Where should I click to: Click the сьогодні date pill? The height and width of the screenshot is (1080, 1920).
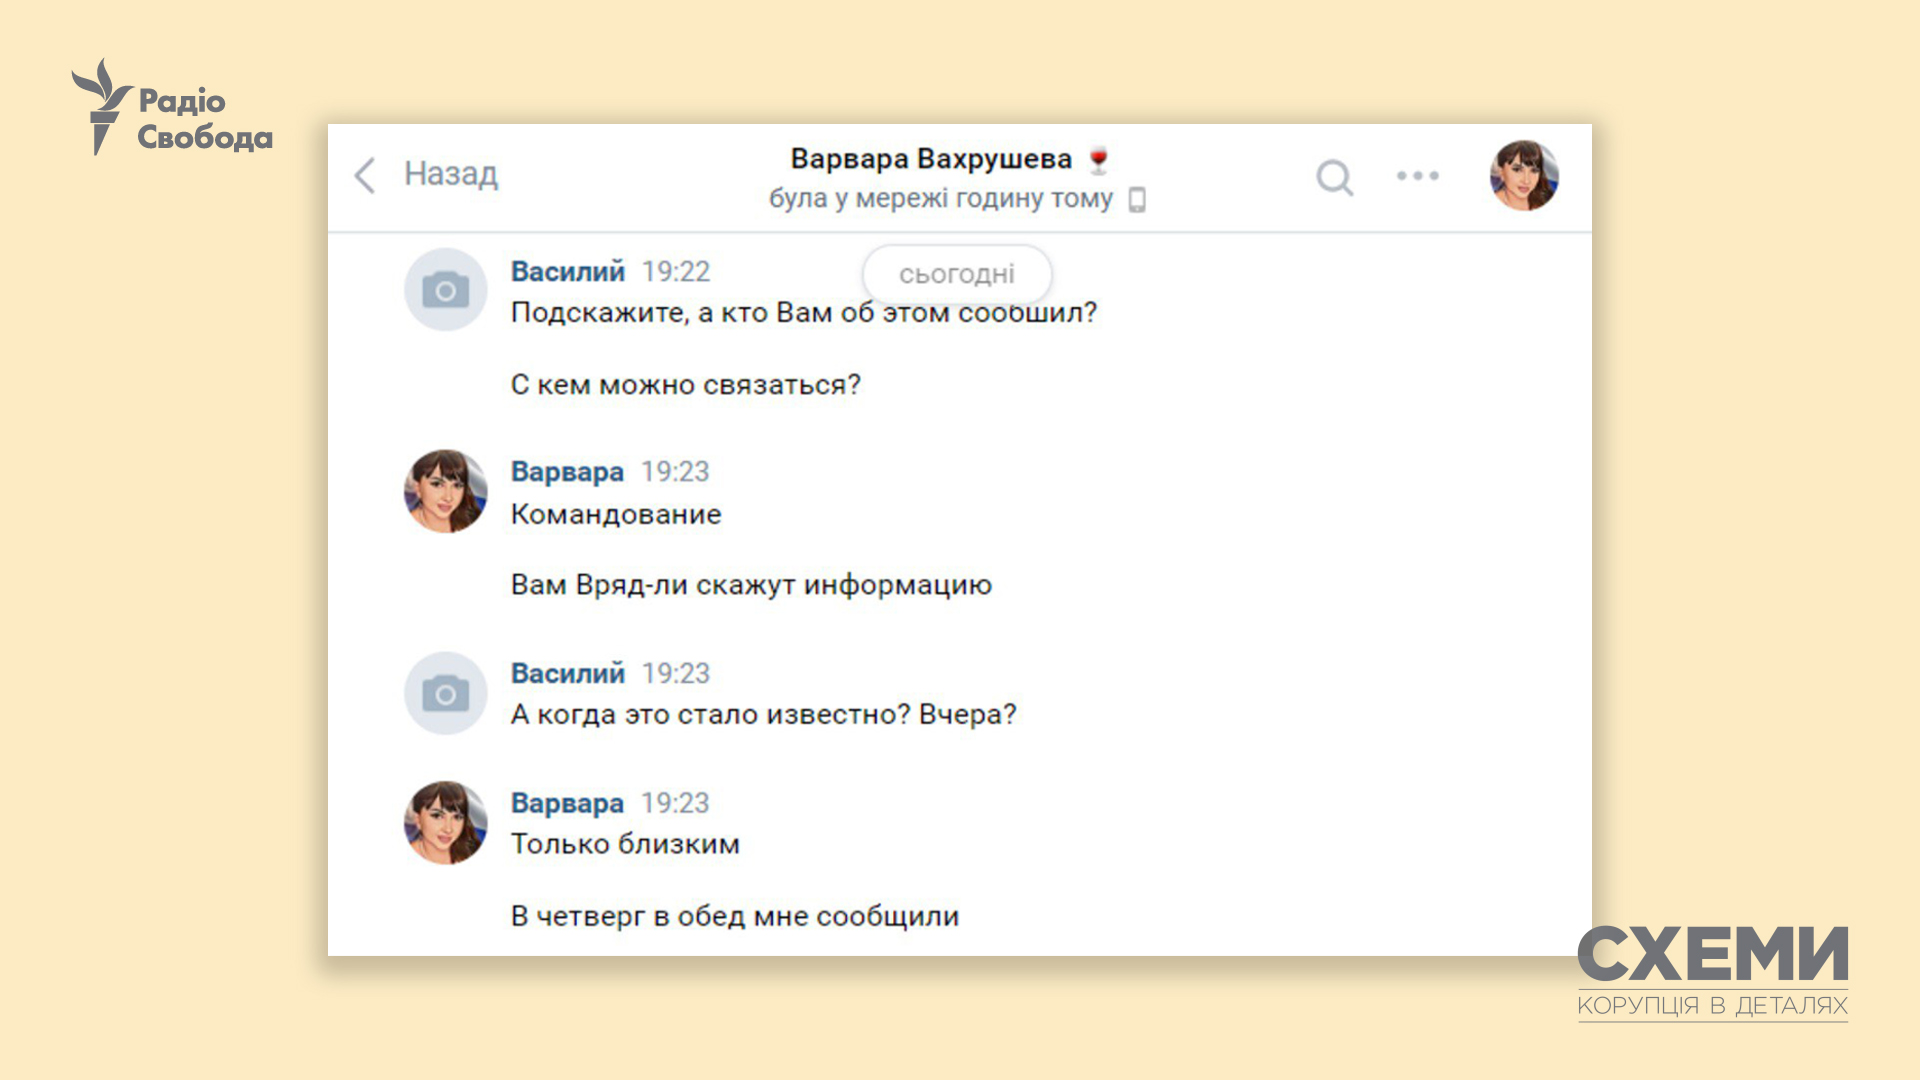pos(956,274)
